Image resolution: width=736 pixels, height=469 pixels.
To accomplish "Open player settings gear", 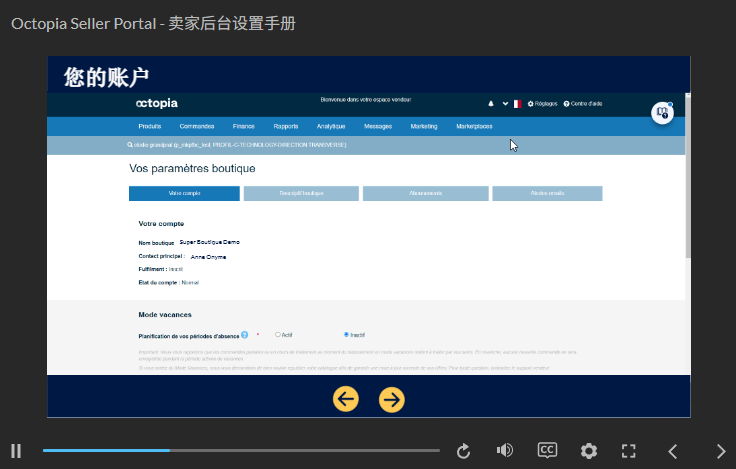I will tap(589, 451).
